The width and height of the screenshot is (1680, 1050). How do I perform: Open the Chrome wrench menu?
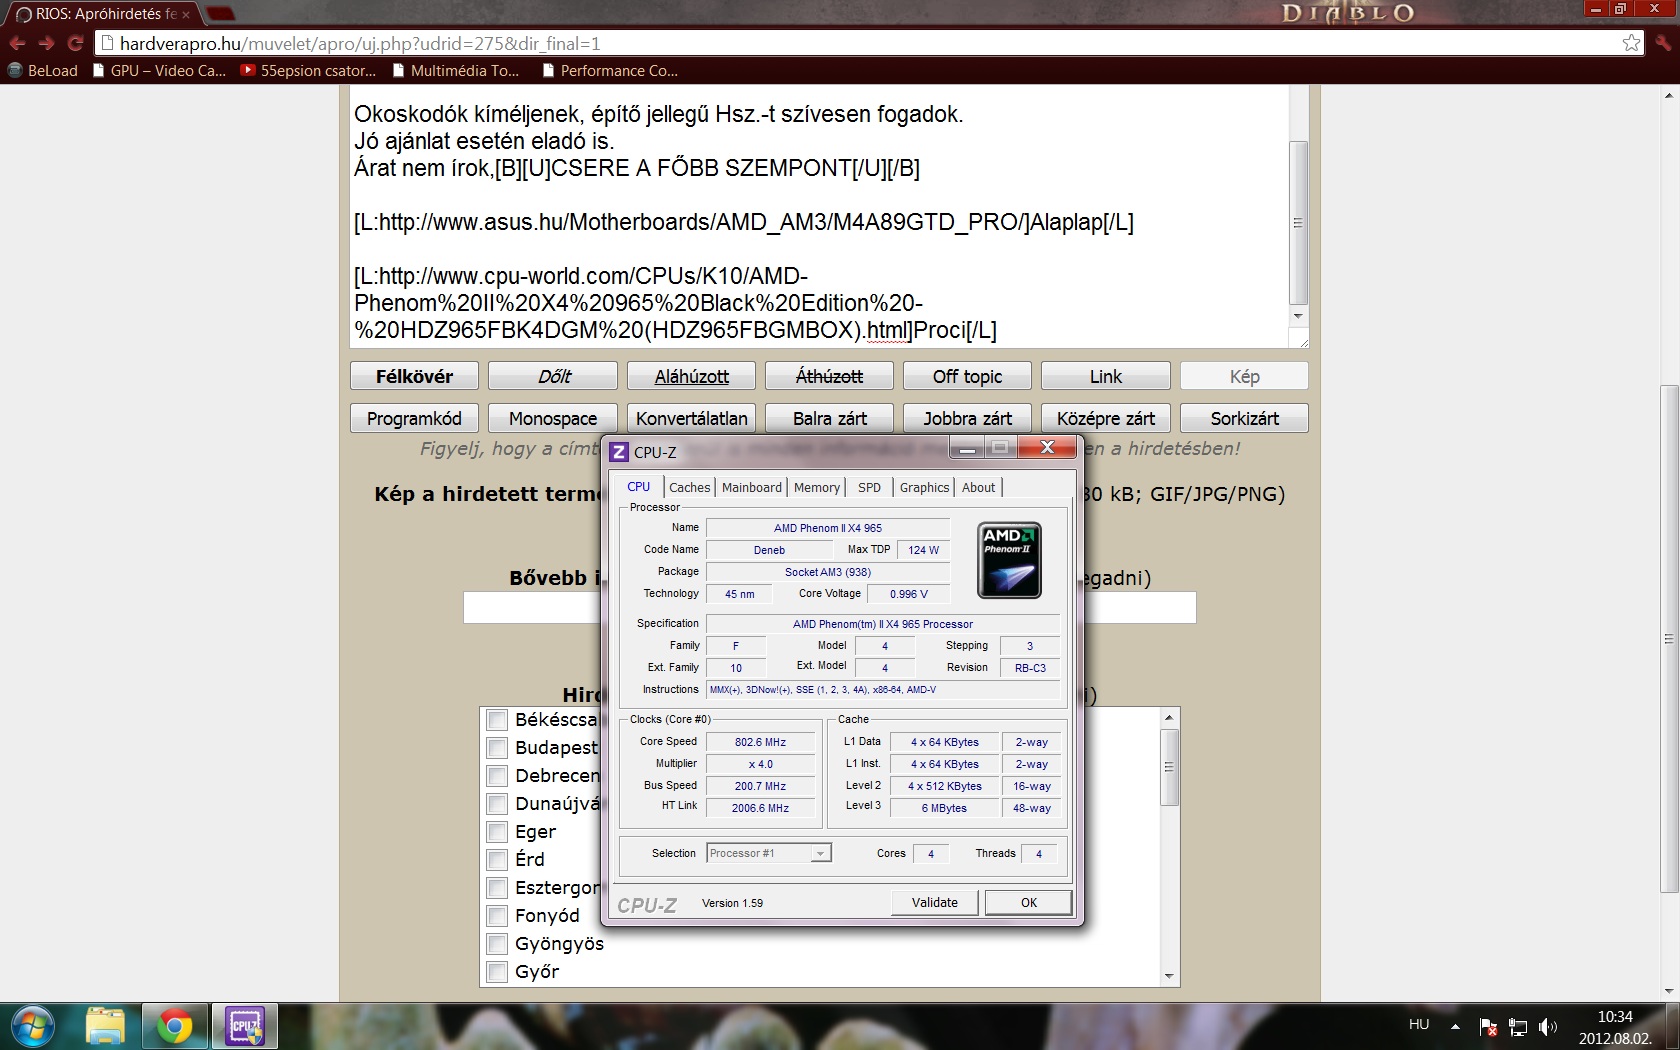click(1662, 42)
